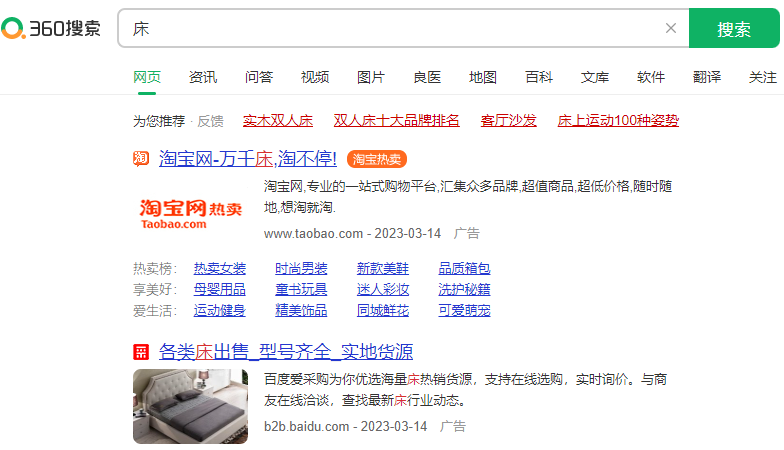The width and height of the screenshot is (784, 450).
Task: Select the 网页 tab
Action: tap(147, 77)
